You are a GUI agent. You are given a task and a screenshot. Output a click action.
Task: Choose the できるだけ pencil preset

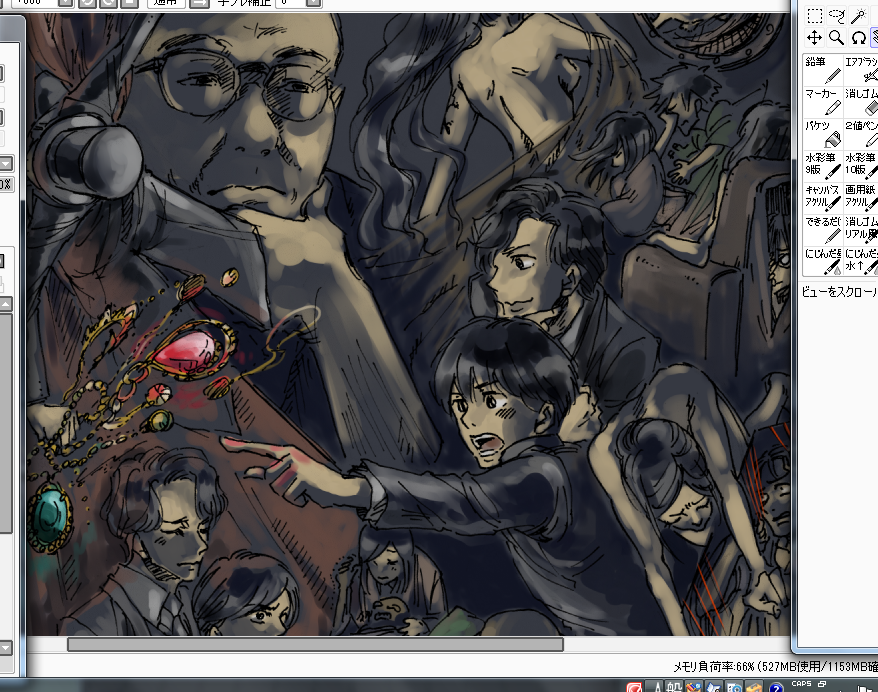pyautogui.click(x=823, y=230)
